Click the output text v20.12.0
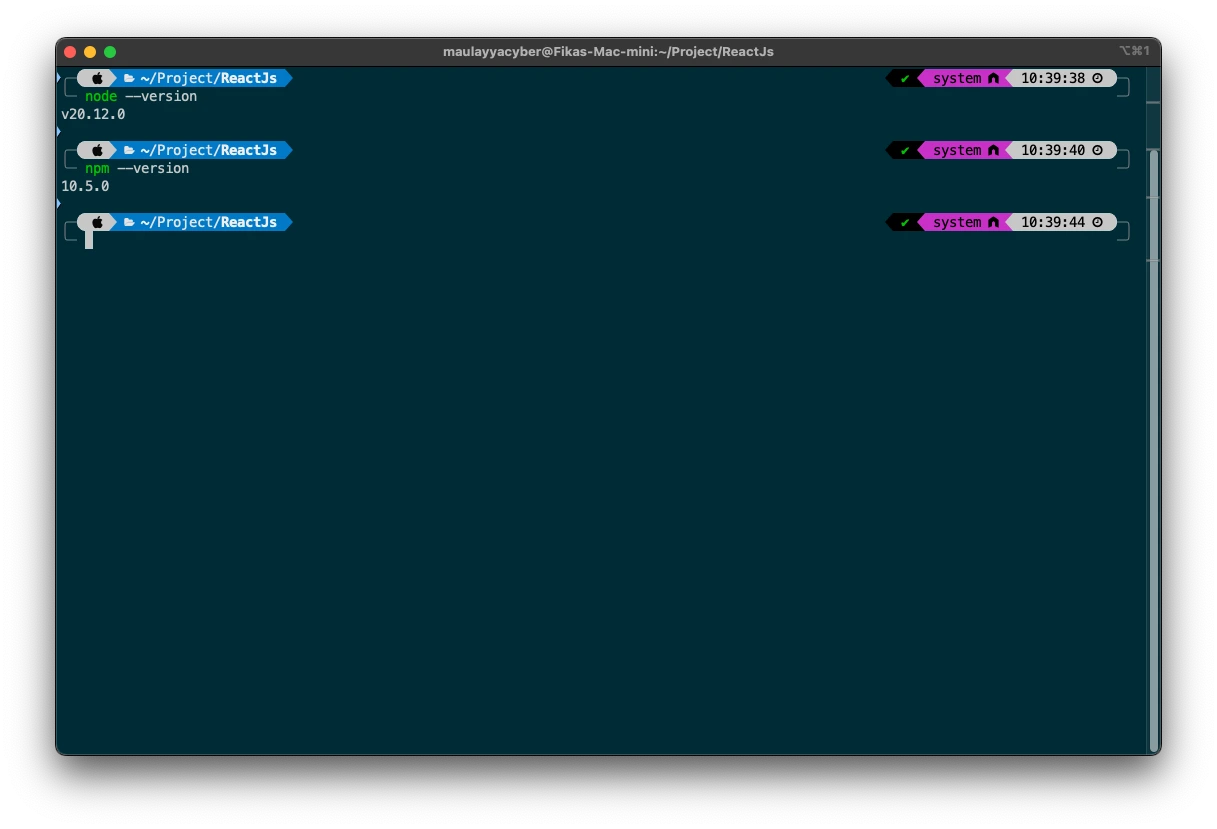 click(x=93, y=114)
